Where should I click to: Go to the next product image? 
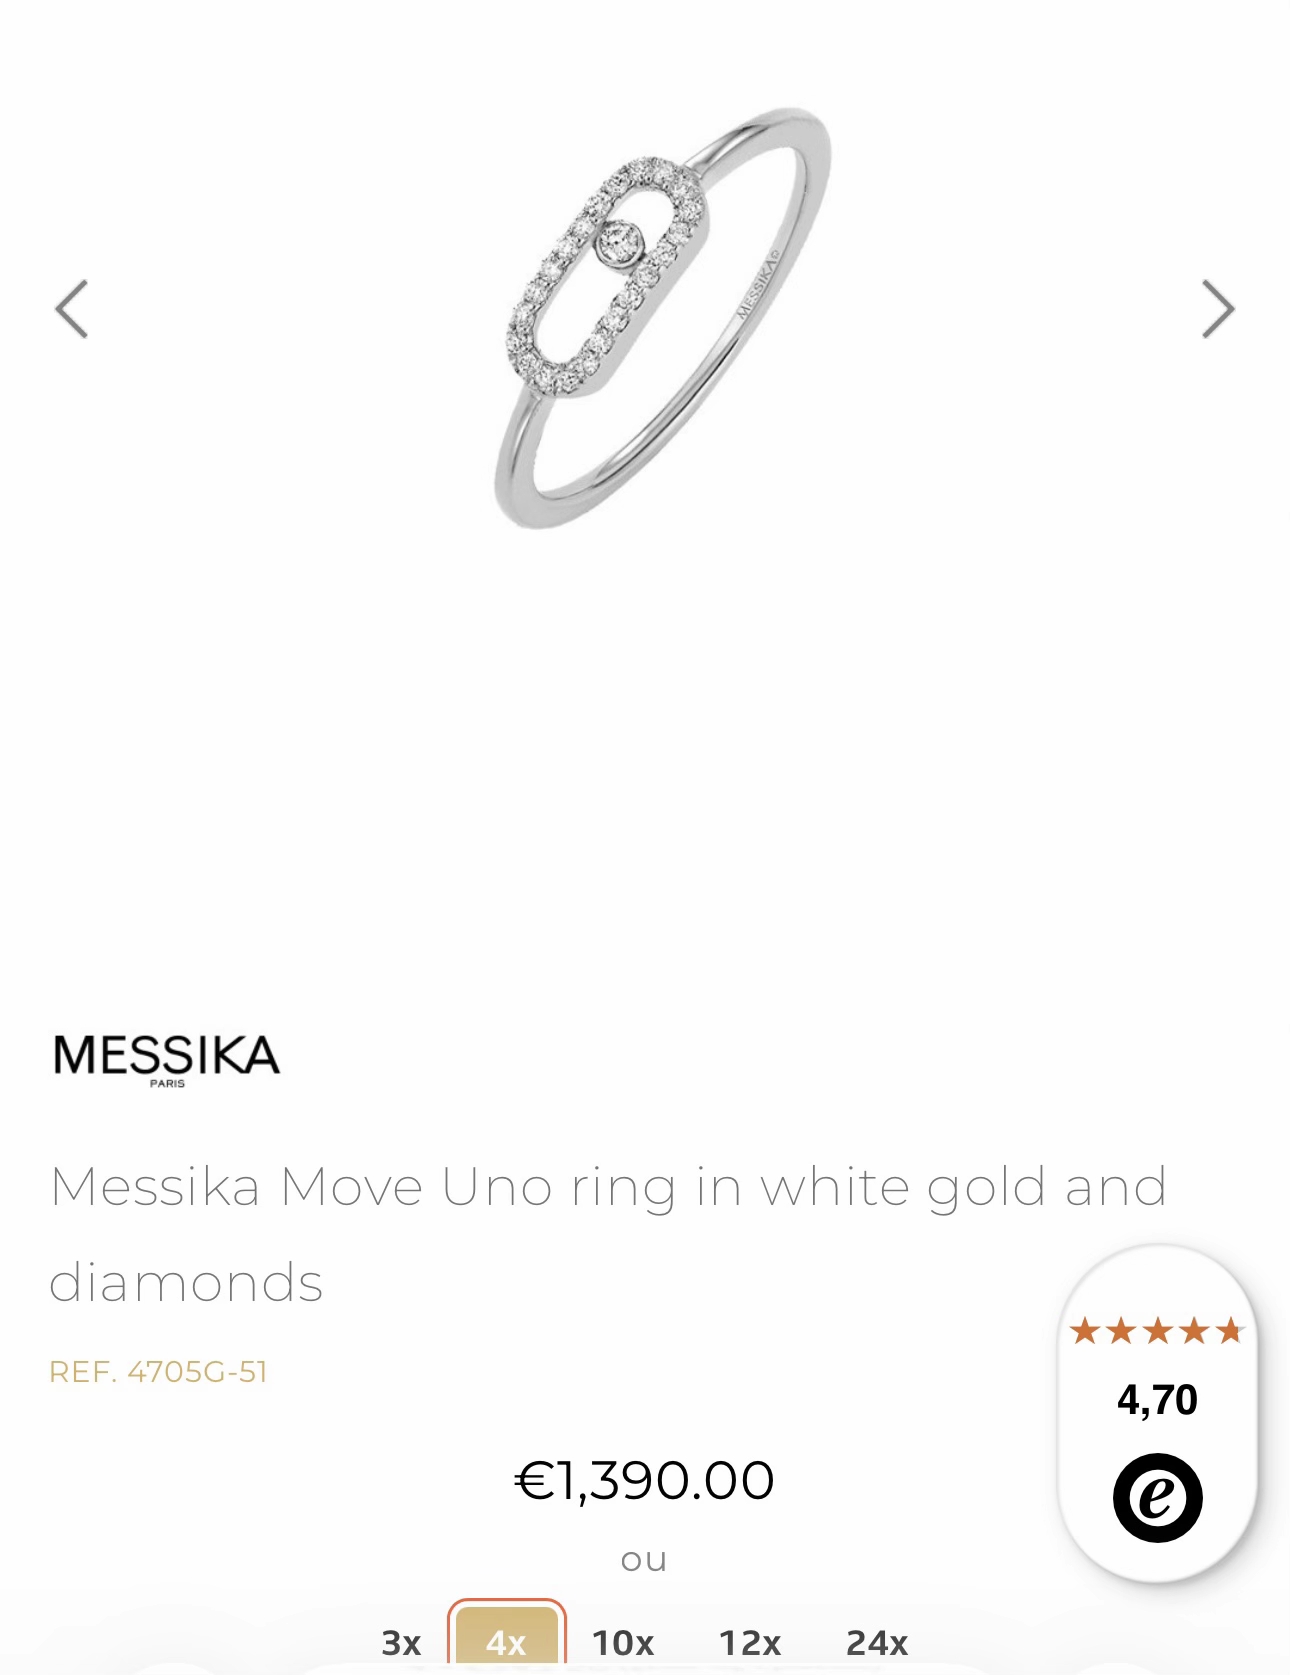[1217, 309]
